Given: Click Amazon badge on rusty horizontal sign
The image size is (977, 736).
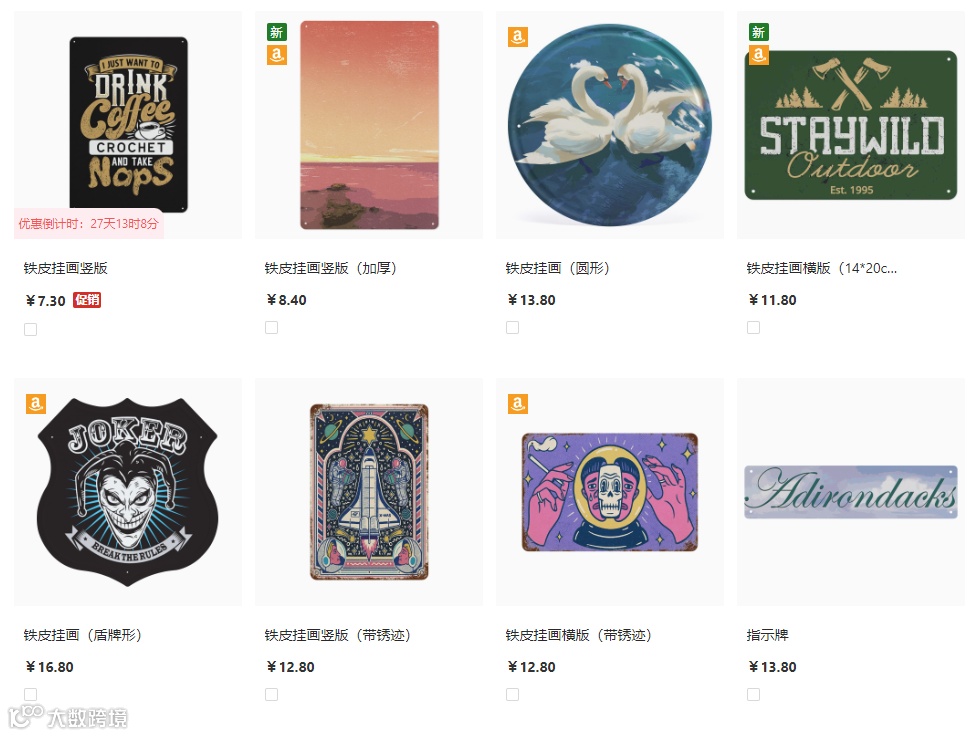Looking at the screenshot, I should click(x=518, y=404).
